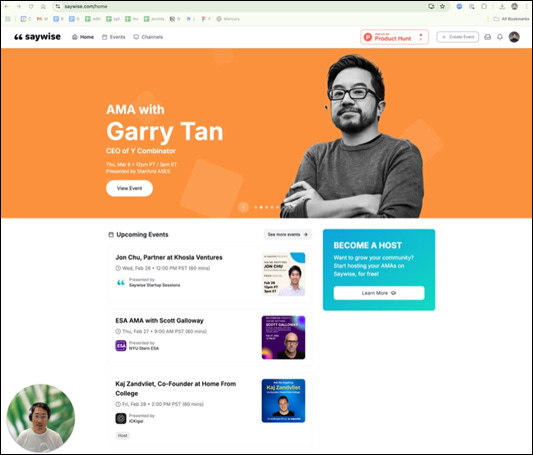Open the Notion bookmark
Viewport: 533px width, 455px height.
(175, 19)
